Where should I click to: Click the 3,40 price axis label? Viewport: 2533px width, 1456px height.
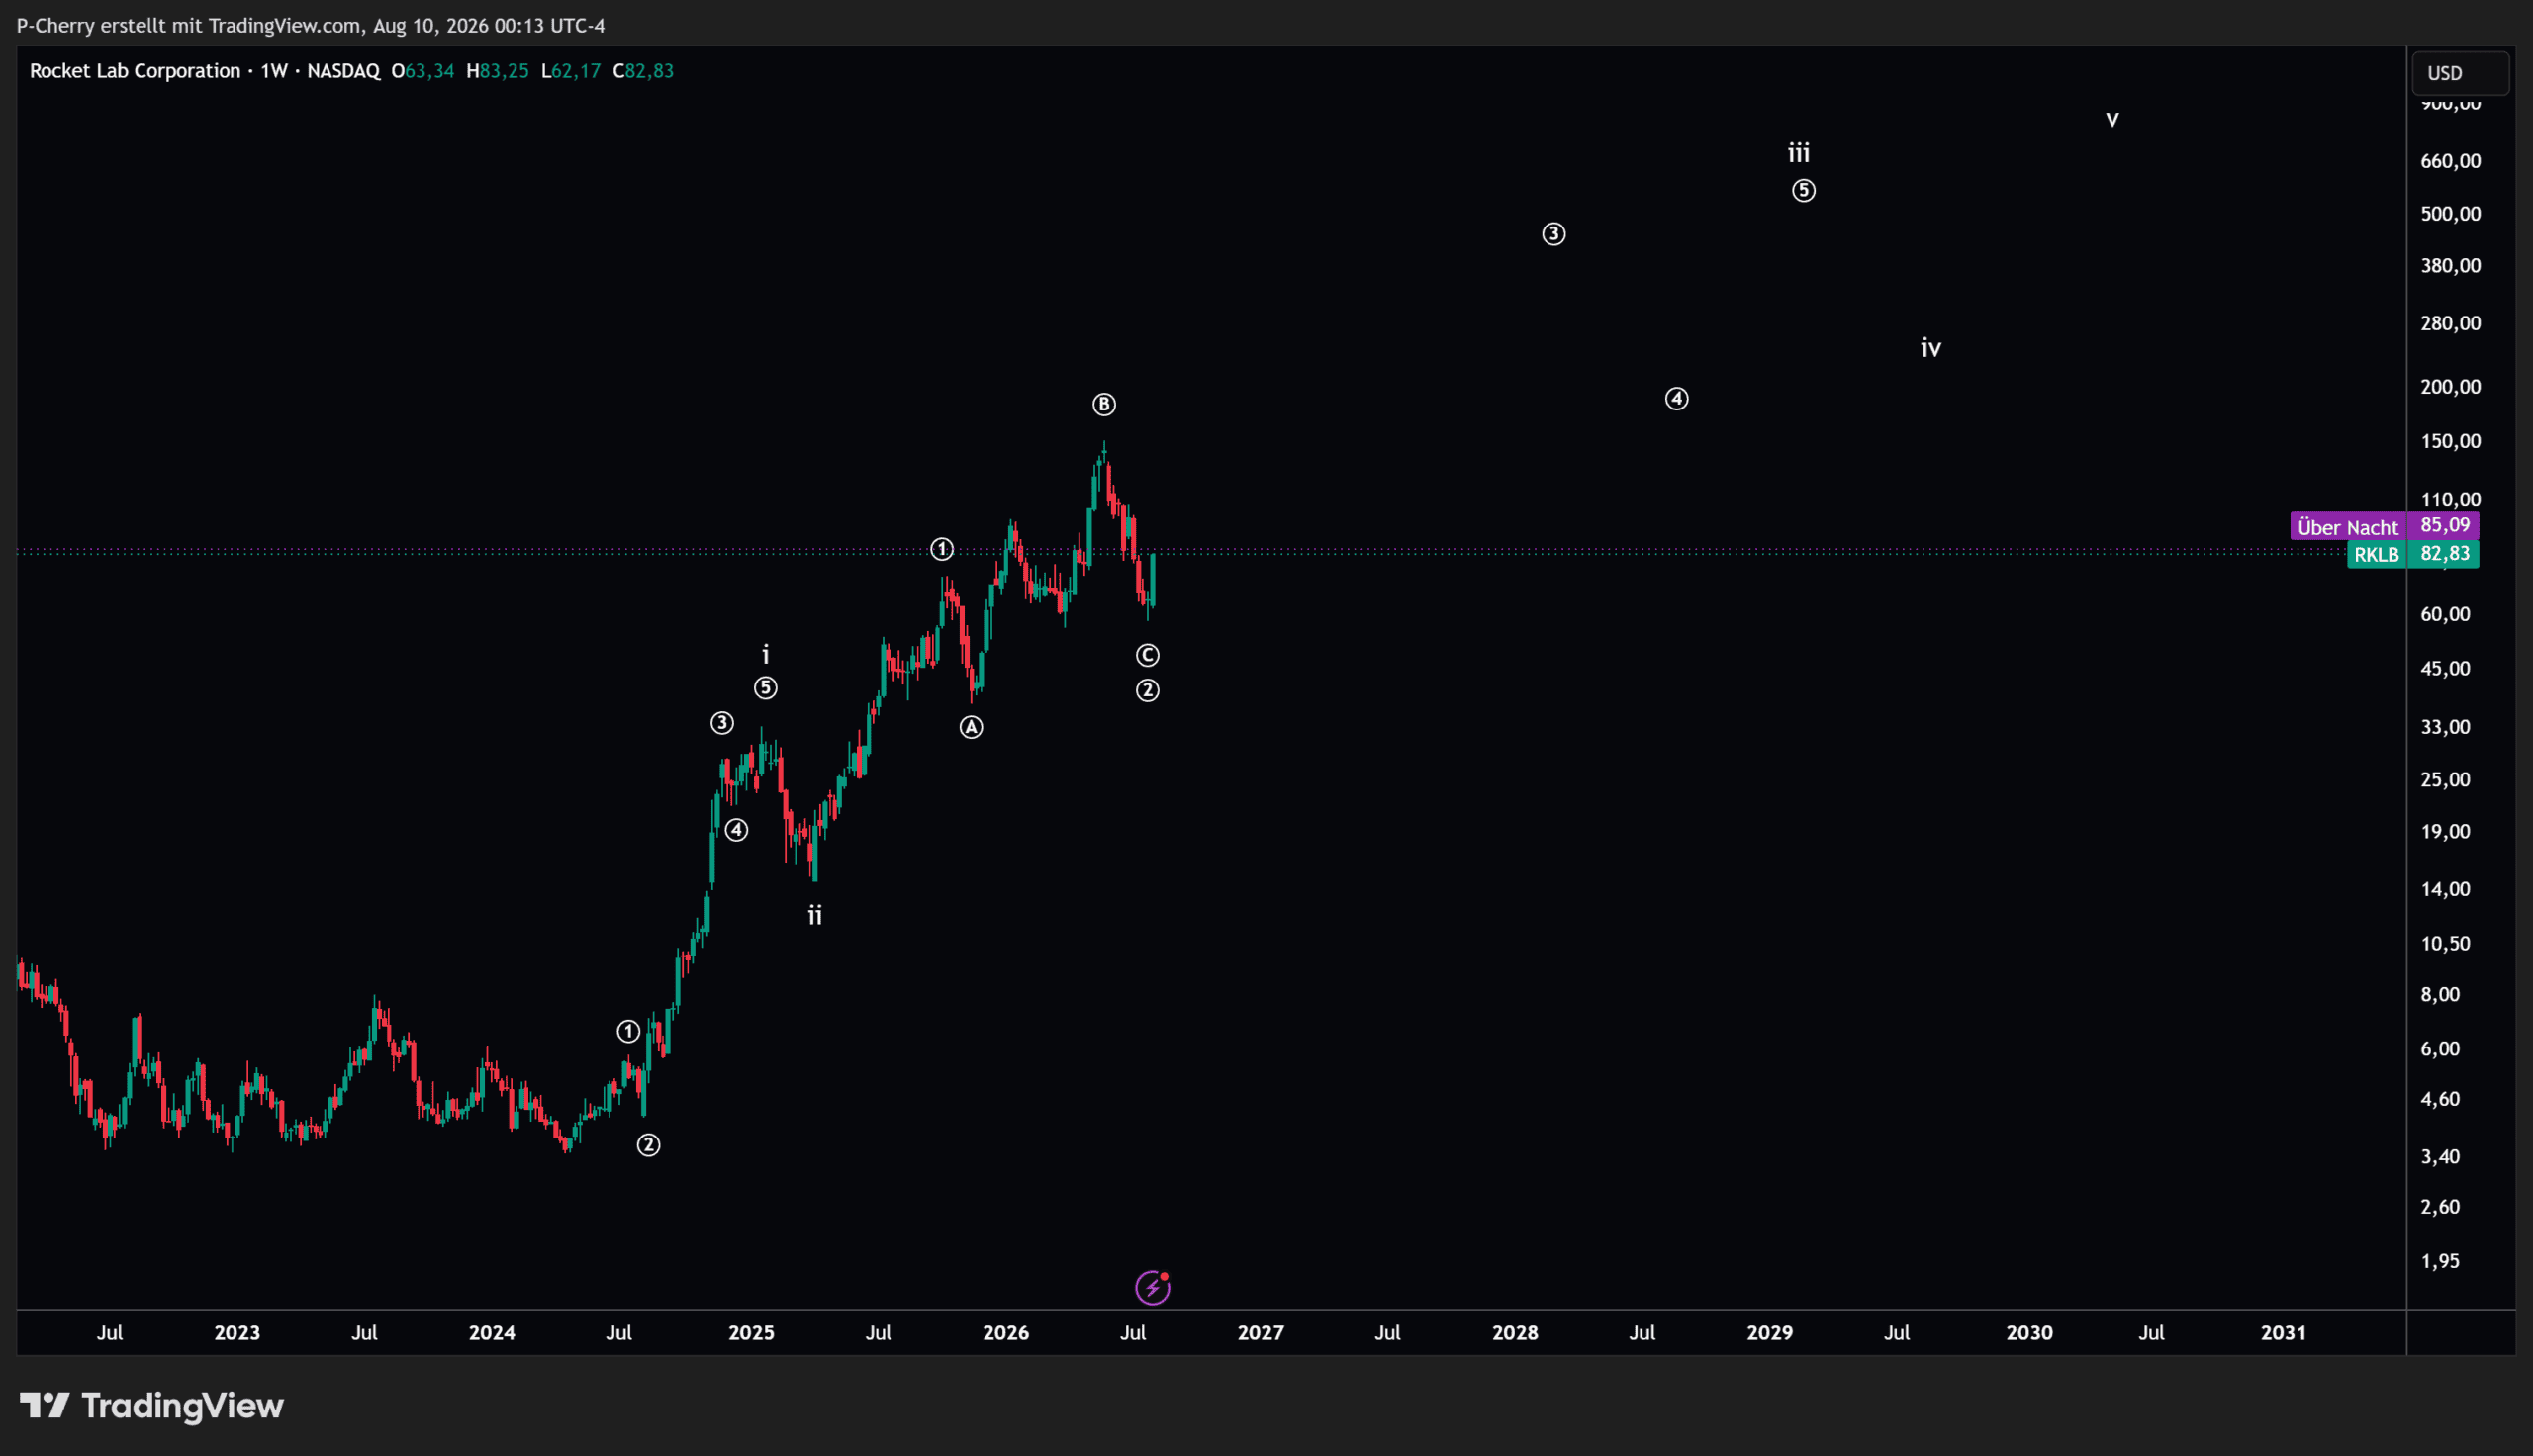tap(2440, 1156)
